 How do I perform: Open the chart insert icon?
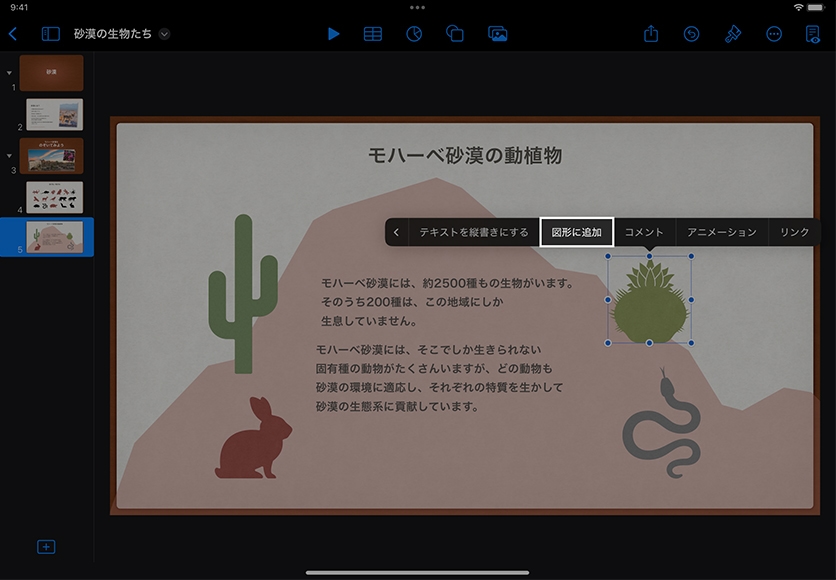(x=414, y=33)
